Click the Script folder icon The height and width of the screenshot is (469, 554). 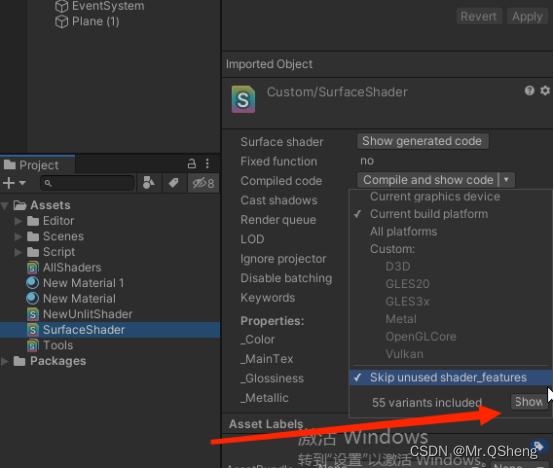click(33, 252)
